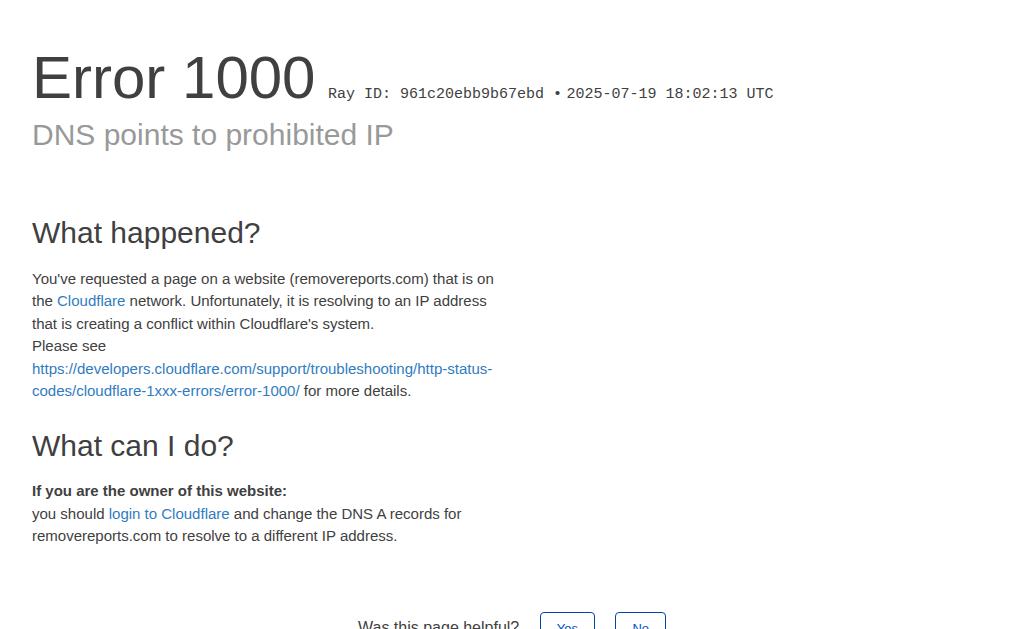The image size is (1024, 629).
Task: Click the What happened? heading
Action: 146,233
